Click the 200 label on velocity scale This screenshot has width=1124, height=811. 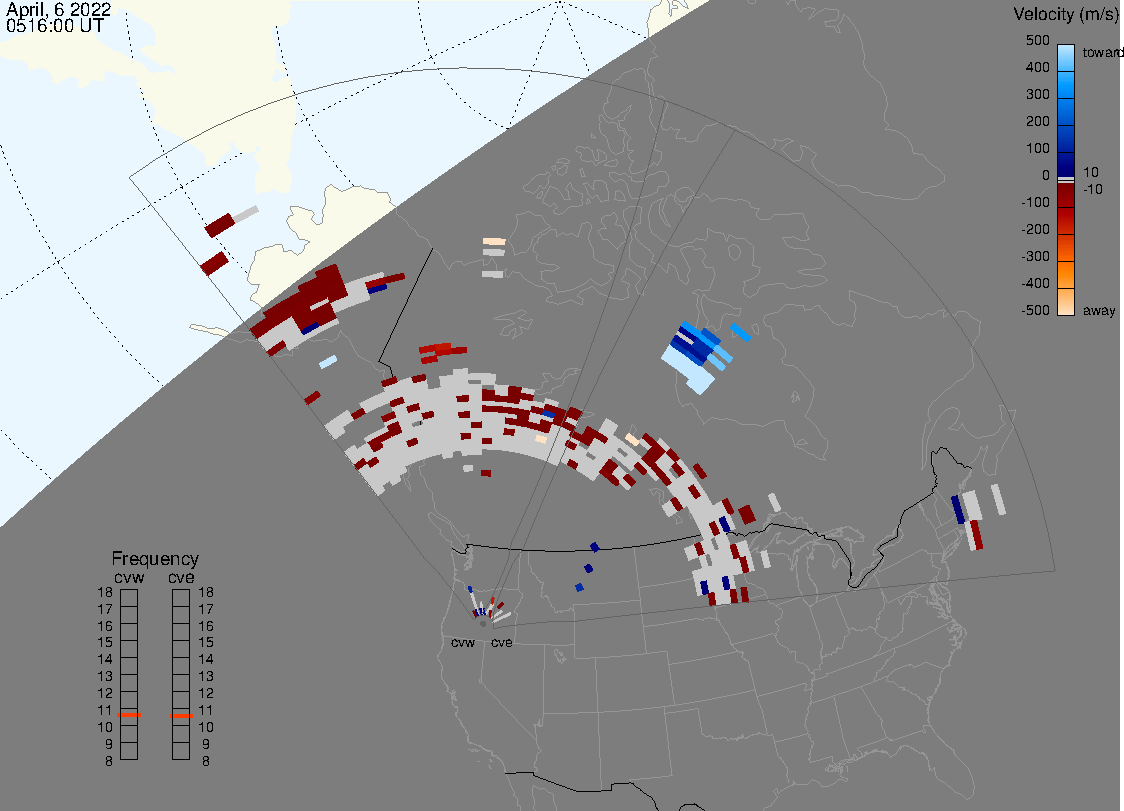point(1037,122)
